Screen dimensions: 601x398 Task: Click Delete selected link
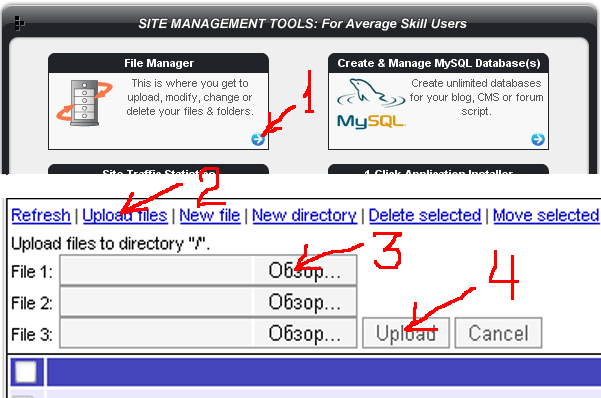[425, 215]
